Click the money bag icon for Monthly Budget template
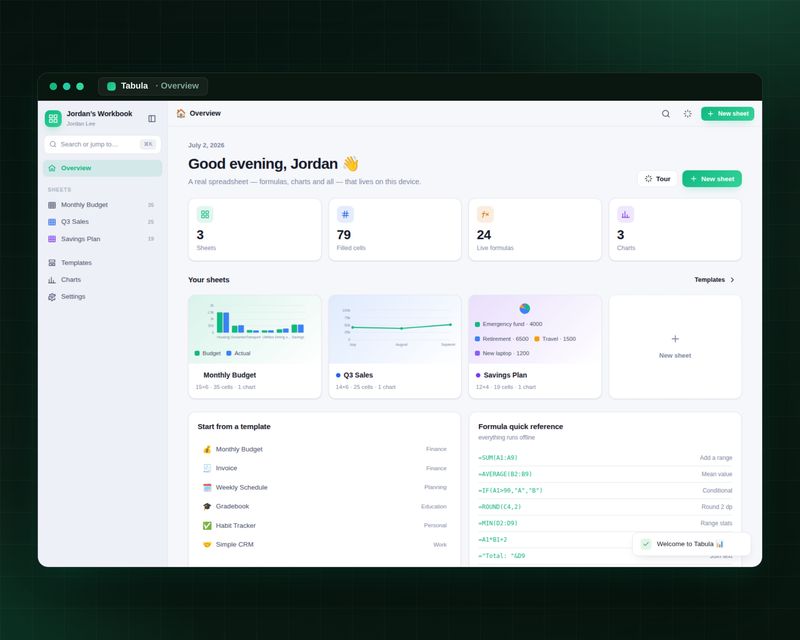 [207, 449]
